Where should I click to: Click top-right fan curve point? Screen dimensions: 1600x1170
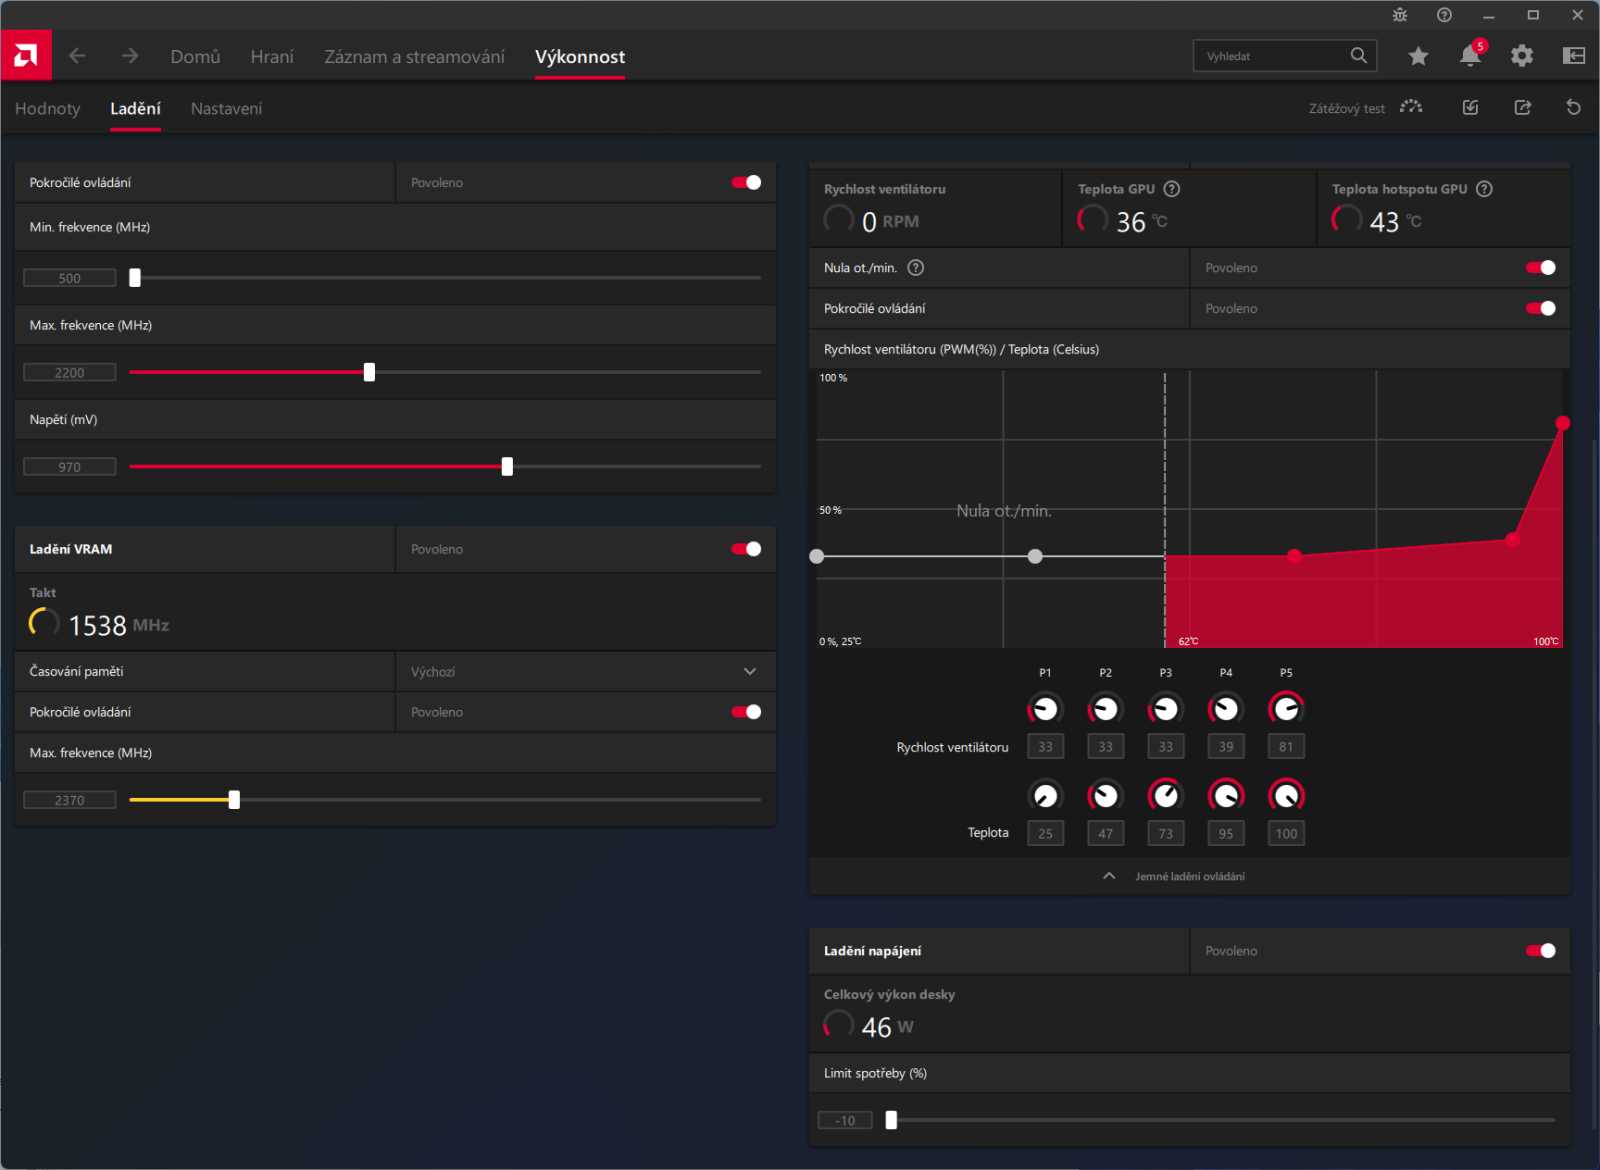click(1563, 423)
